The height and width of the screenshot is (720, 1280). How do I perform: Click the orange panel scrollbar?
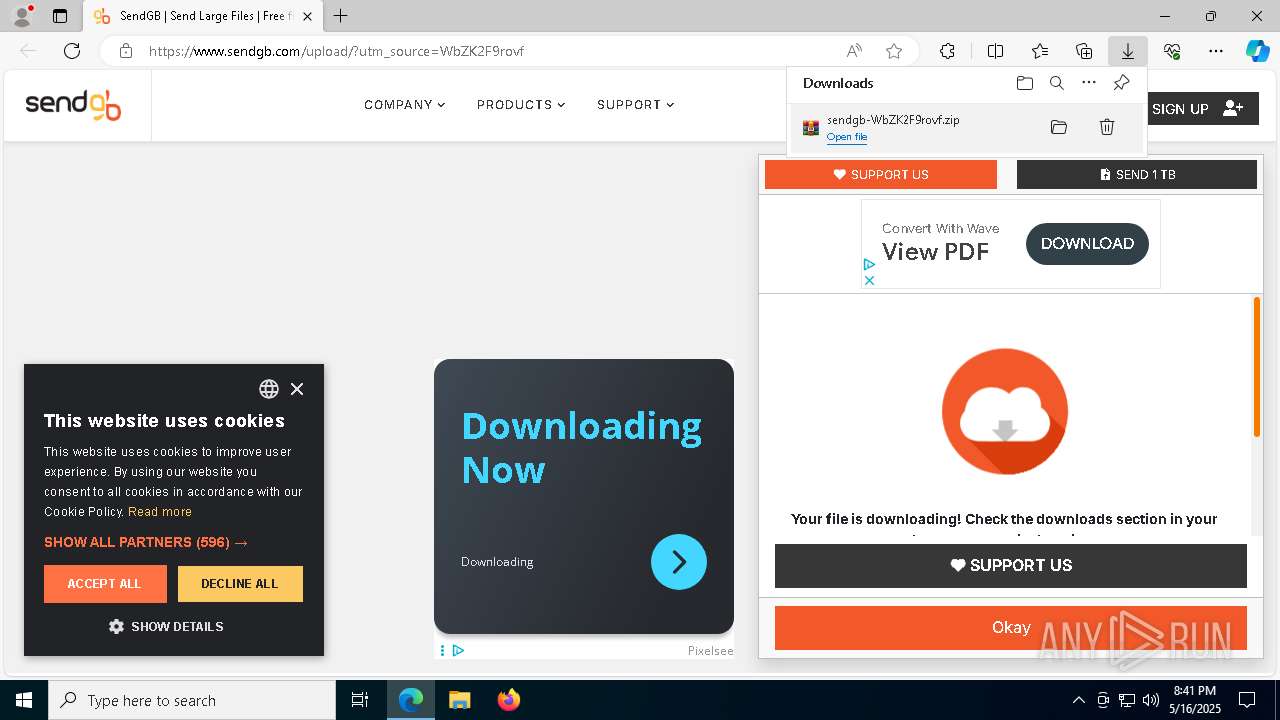(1257, 367)
